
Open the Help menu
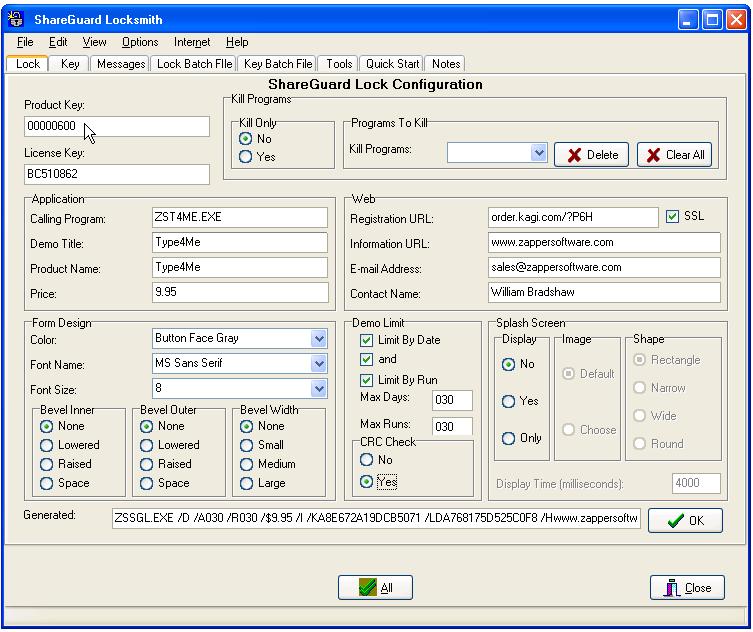pyautogui.click(x=237, y=42)
